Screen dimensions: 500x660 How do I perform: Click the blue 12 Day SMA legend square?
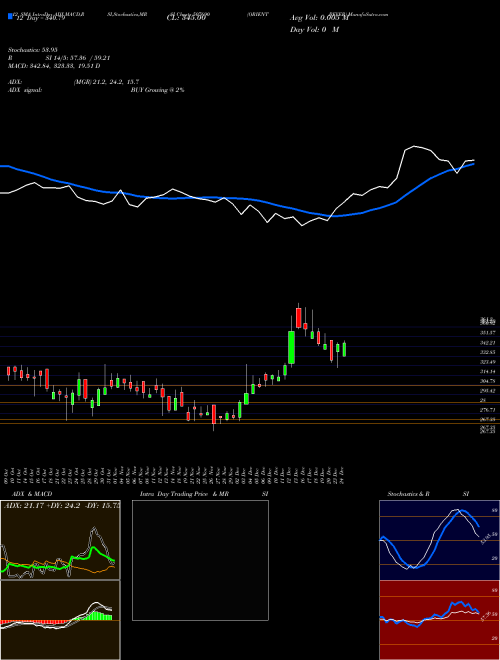[10, 16]
